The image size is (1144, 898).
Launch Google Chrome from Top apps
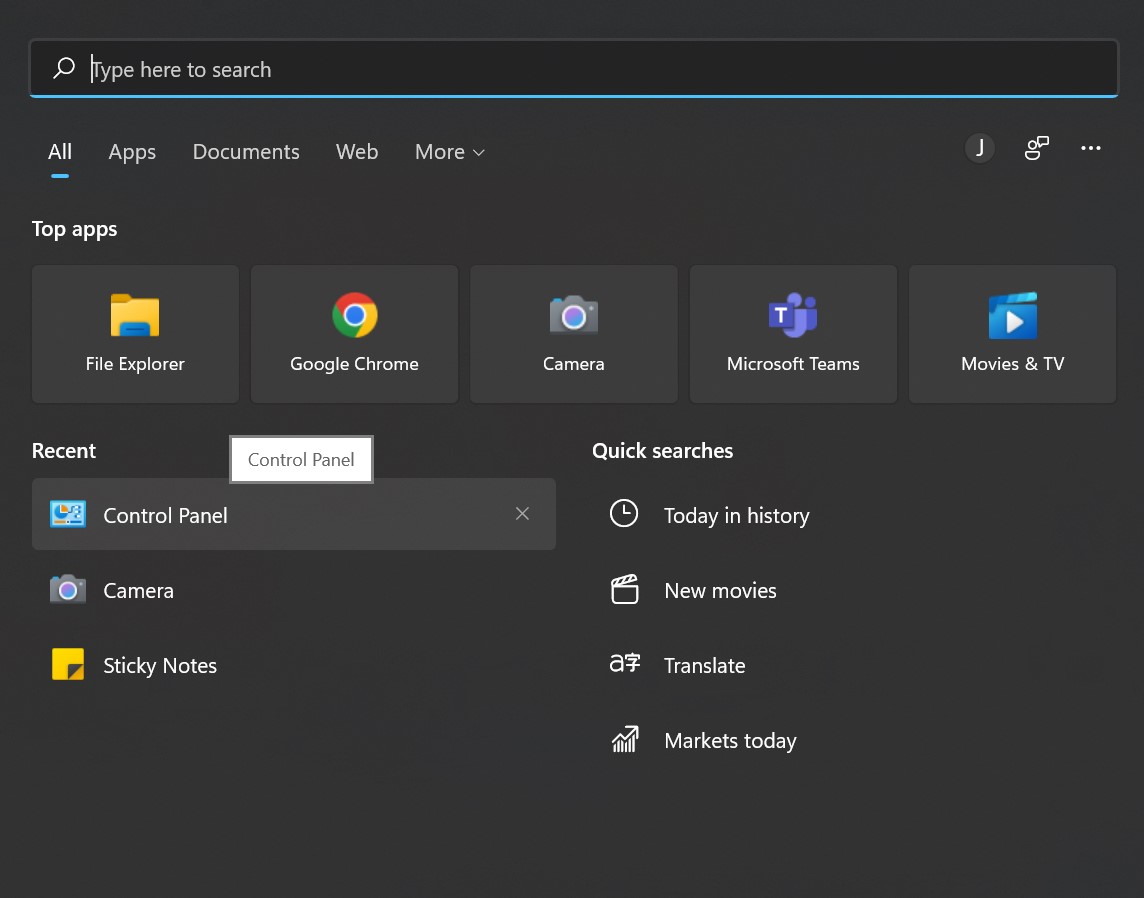355,333
